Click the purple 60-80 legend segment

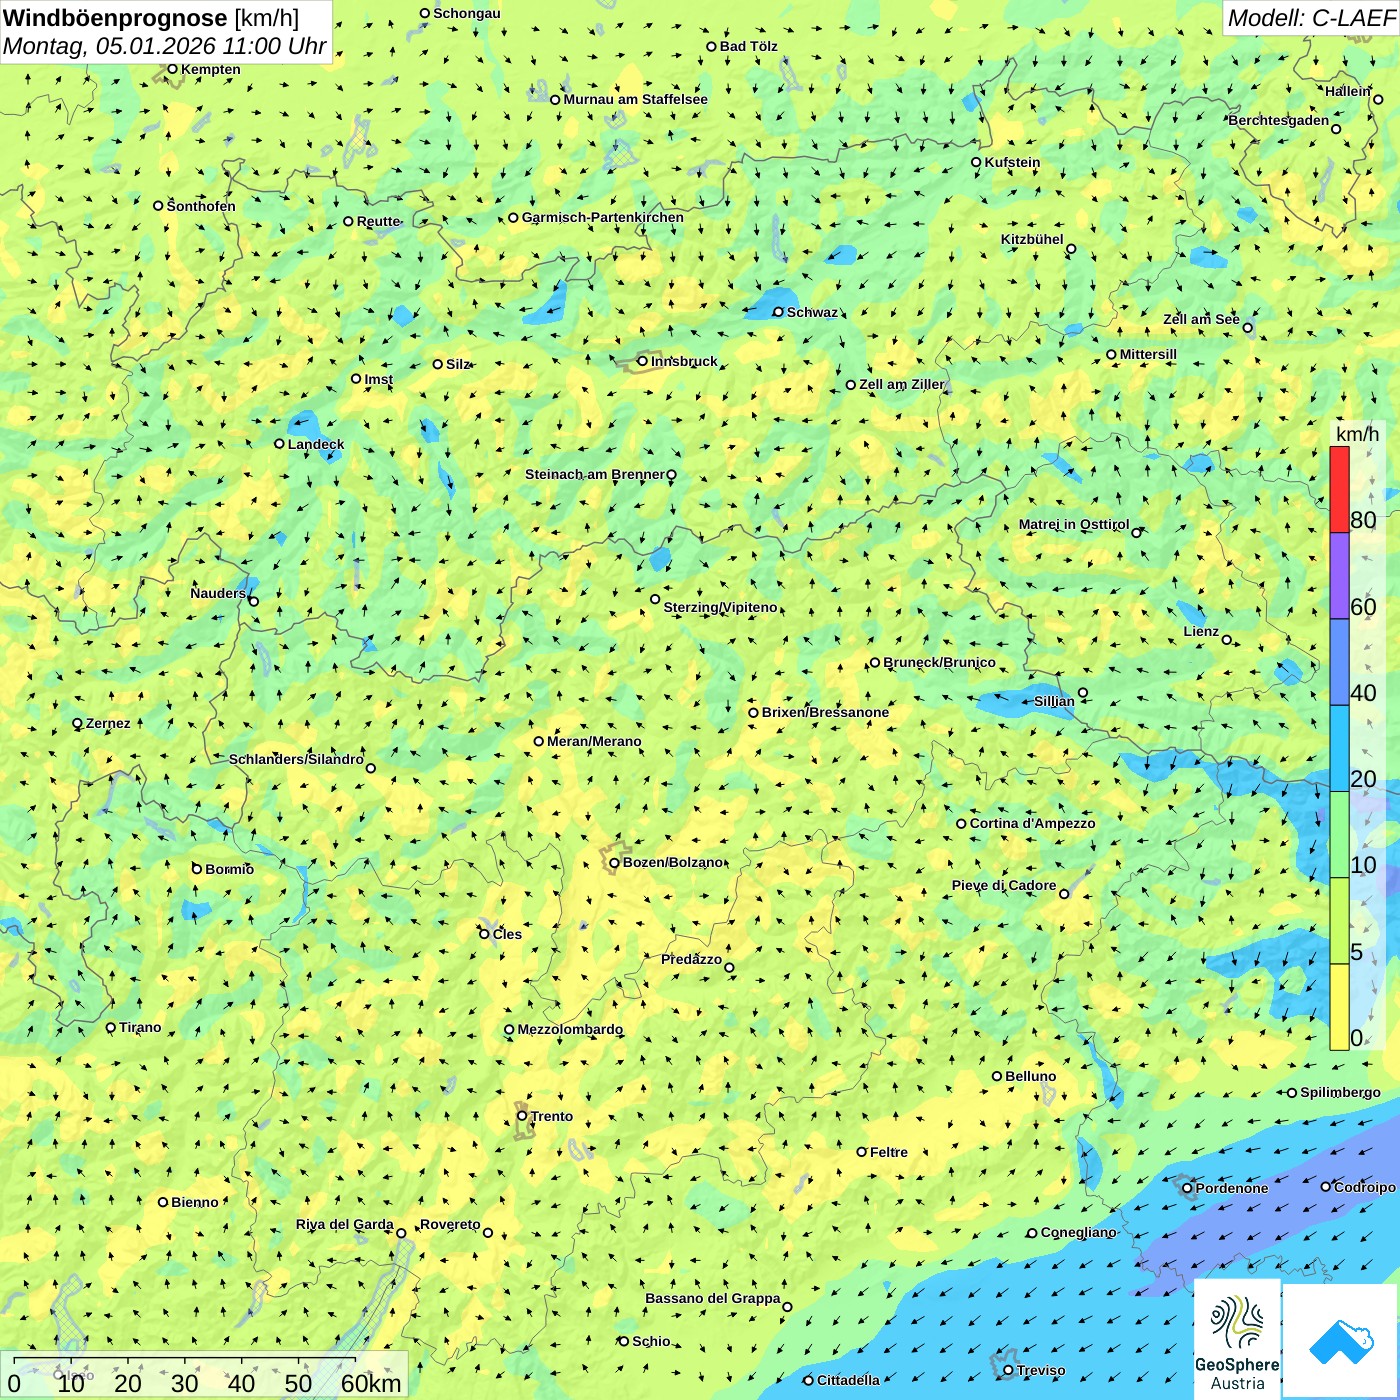pyautogui.click(x=1339, y=576)
